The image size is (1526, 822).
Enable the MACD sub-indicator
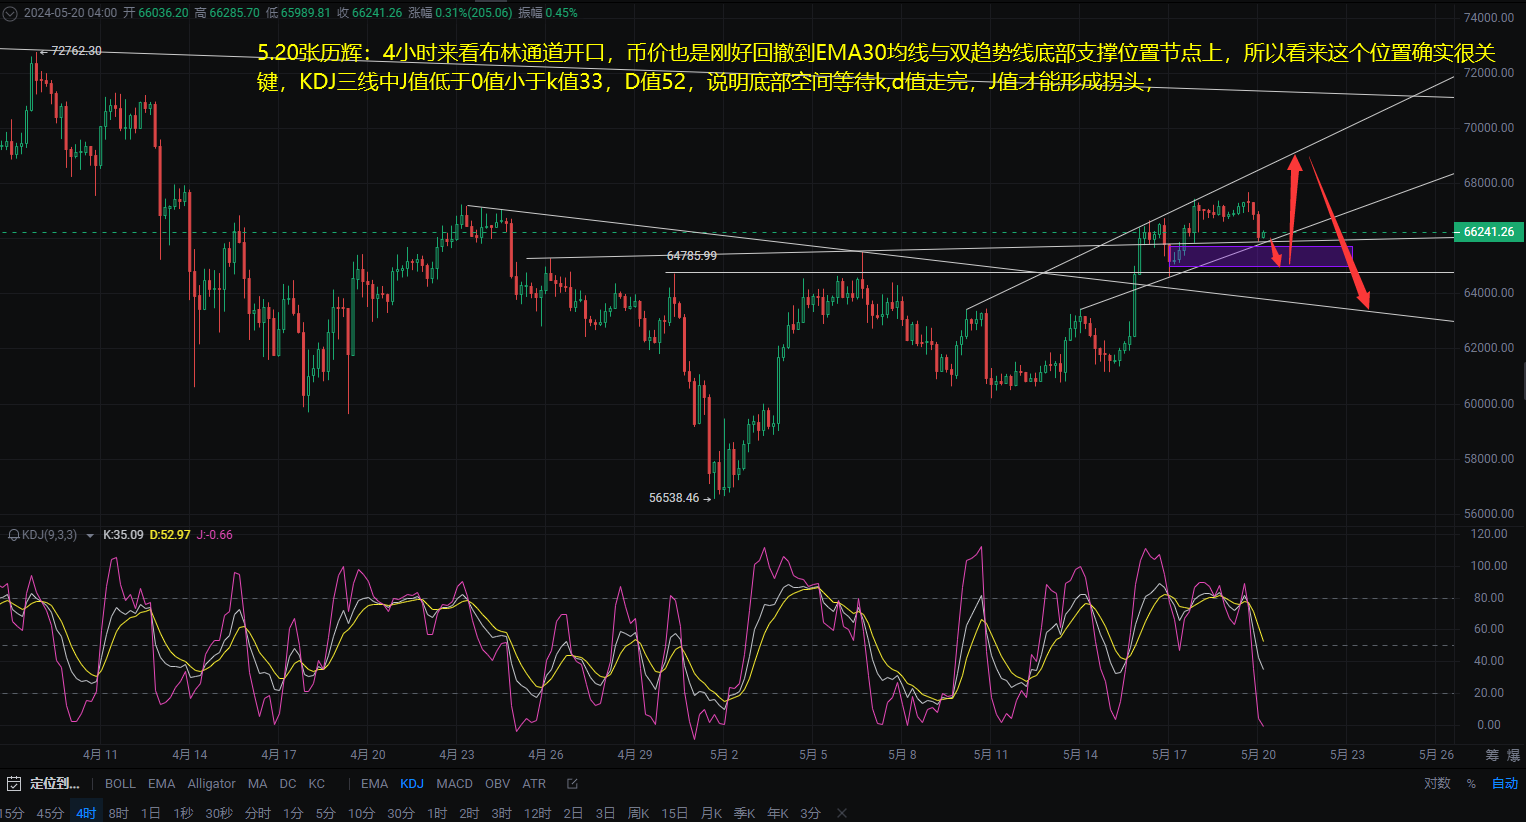[x=454, y=784]
